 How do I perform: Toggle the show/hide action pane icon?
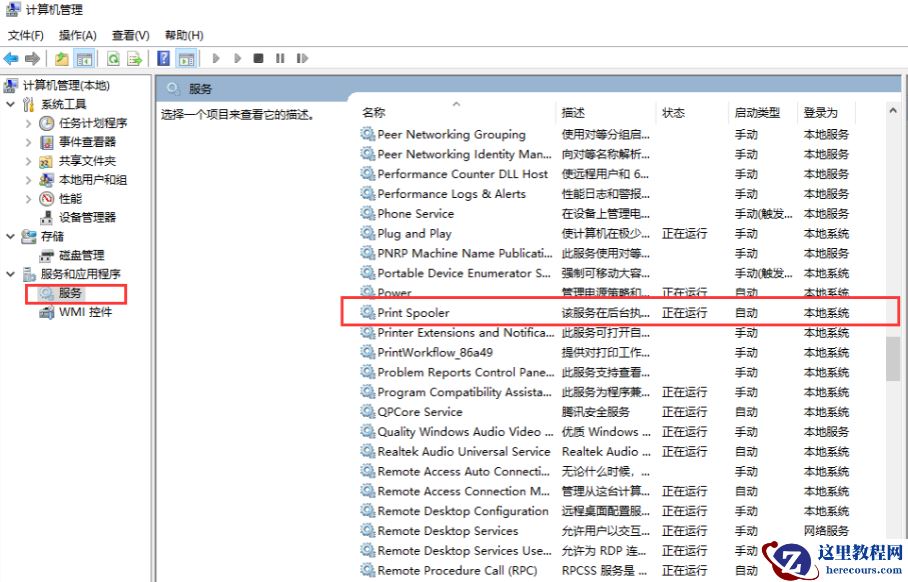click(x=188, y=57)
